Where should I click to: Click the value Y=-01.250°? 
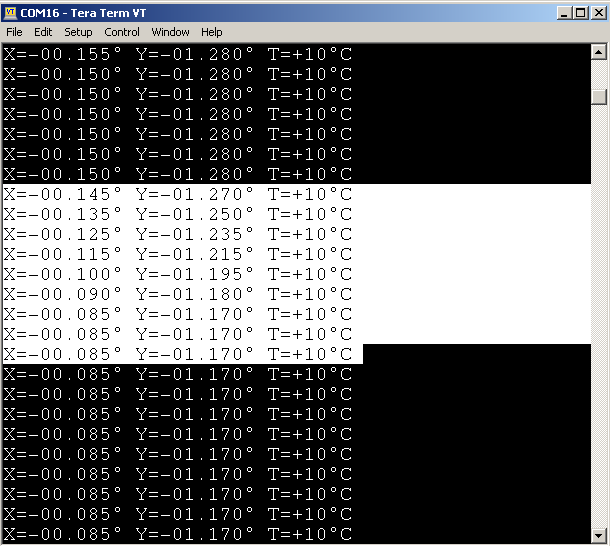[195, 214]
